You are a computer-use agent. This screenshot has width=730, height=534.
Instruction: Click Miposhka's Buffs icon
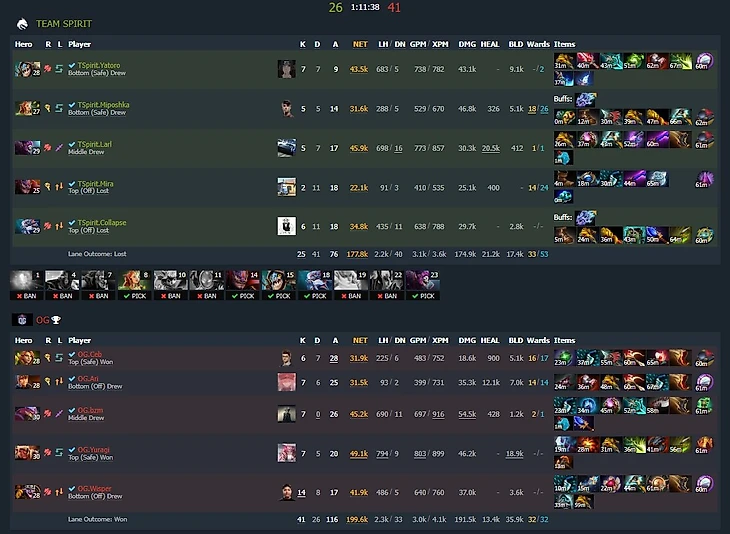point(586,99)
